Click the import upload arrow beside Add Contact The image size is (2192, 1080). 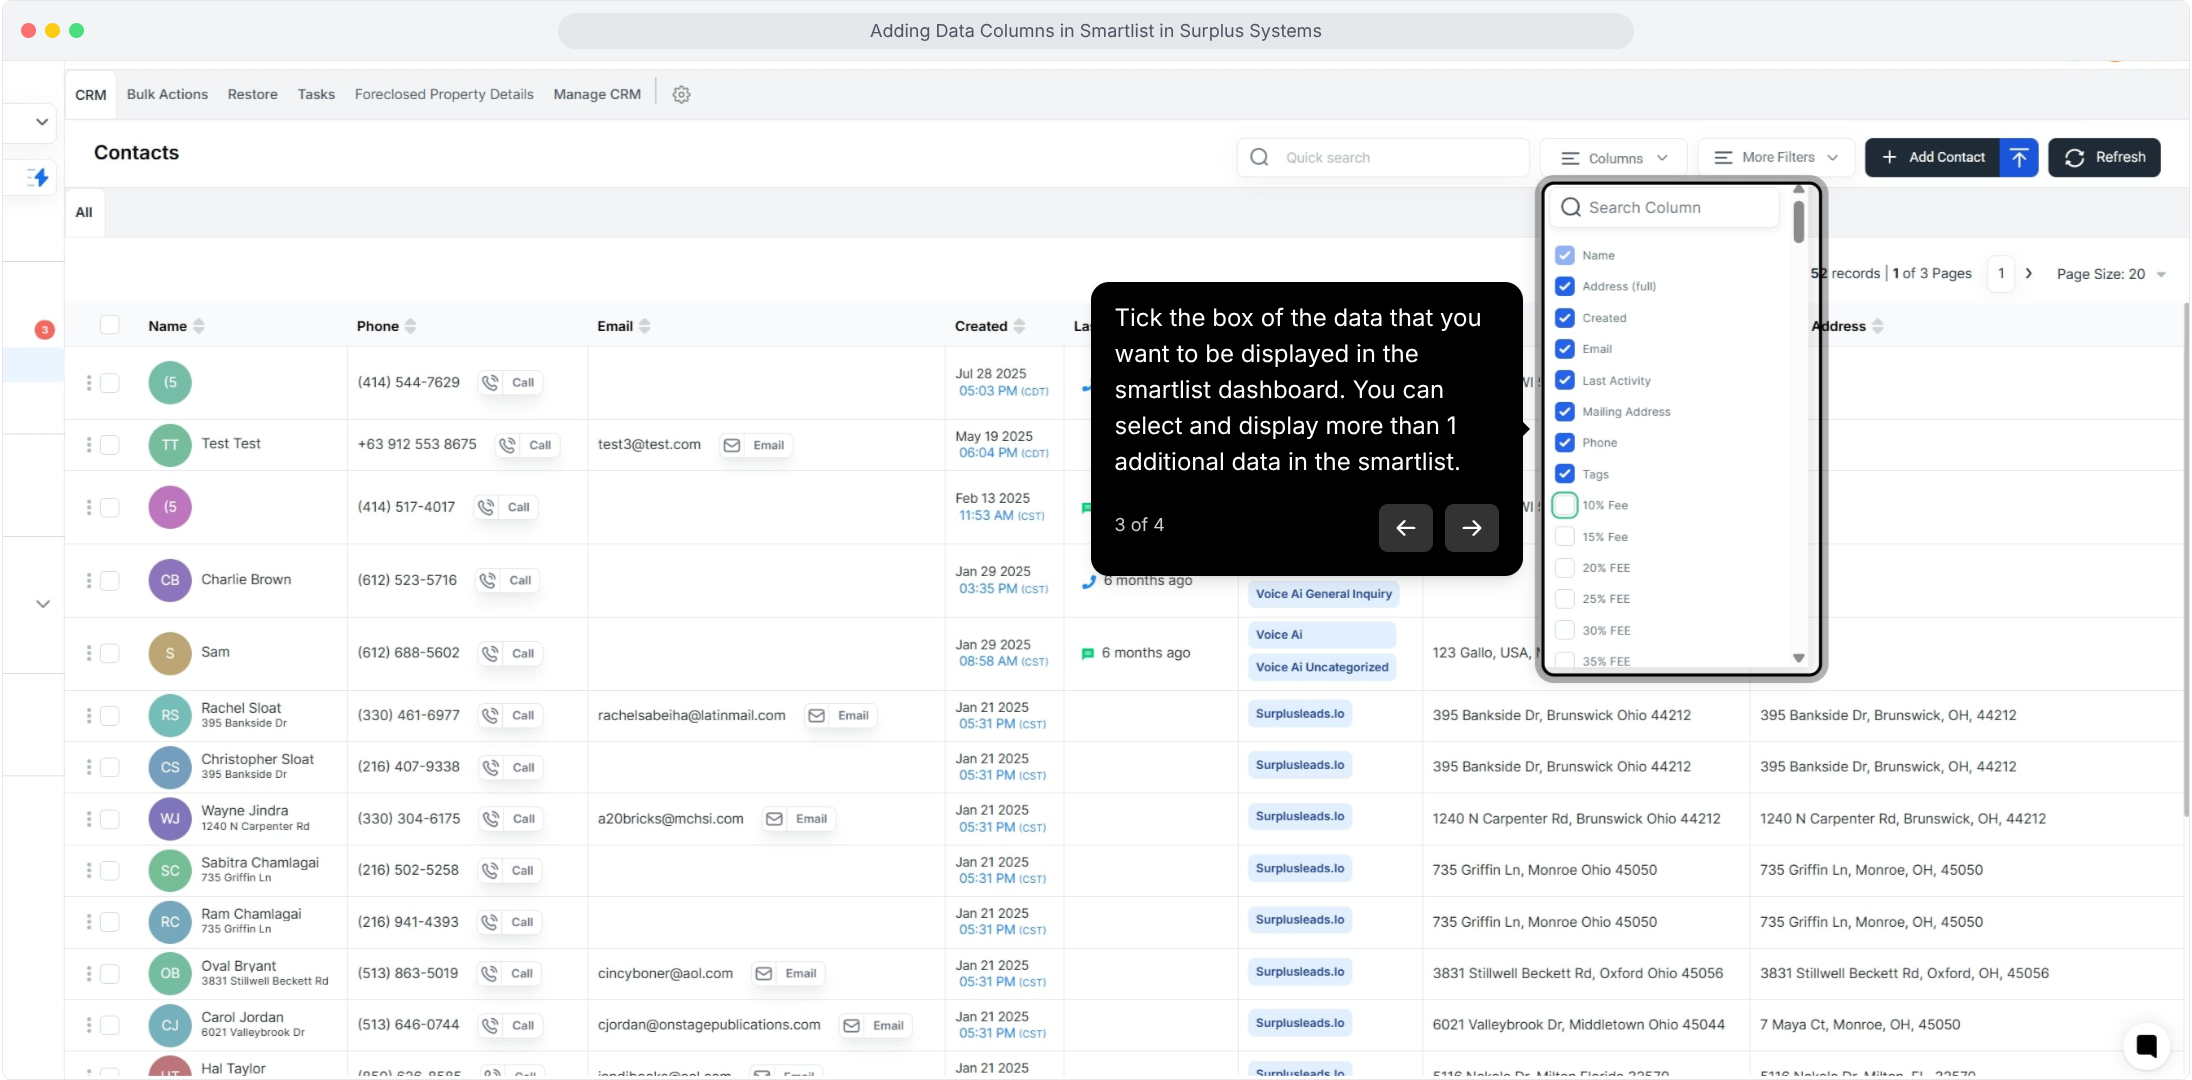tap(2018, 157)
